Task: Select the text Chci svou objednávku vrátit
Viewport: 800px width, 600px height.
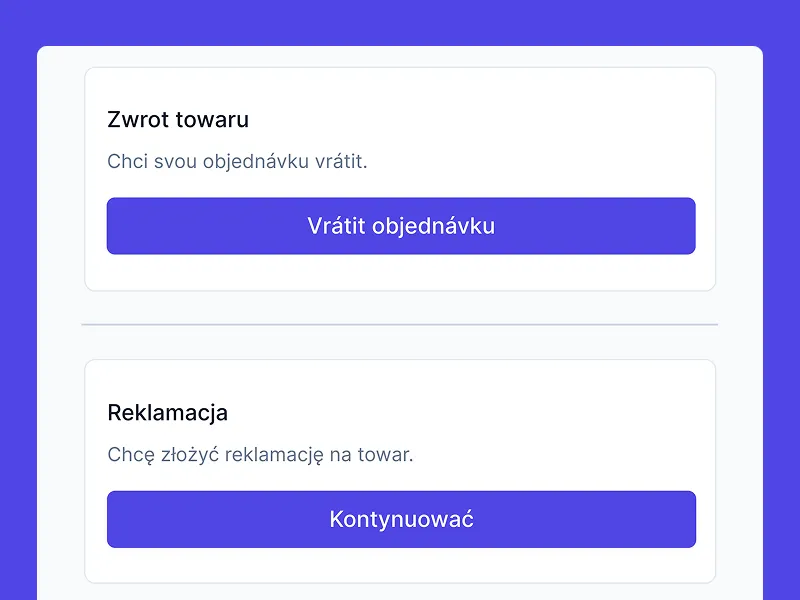Action: (x=238, y=160)
